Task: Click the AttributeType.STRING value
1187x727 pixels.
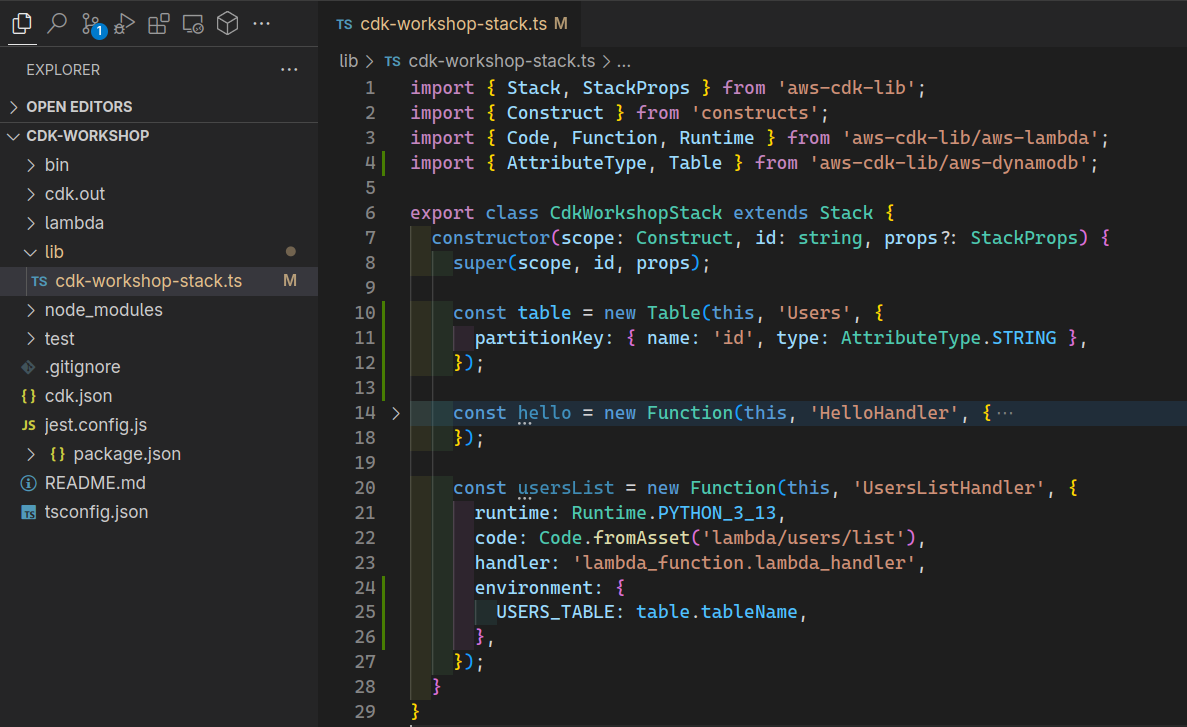Action: [x=949, y=339]
